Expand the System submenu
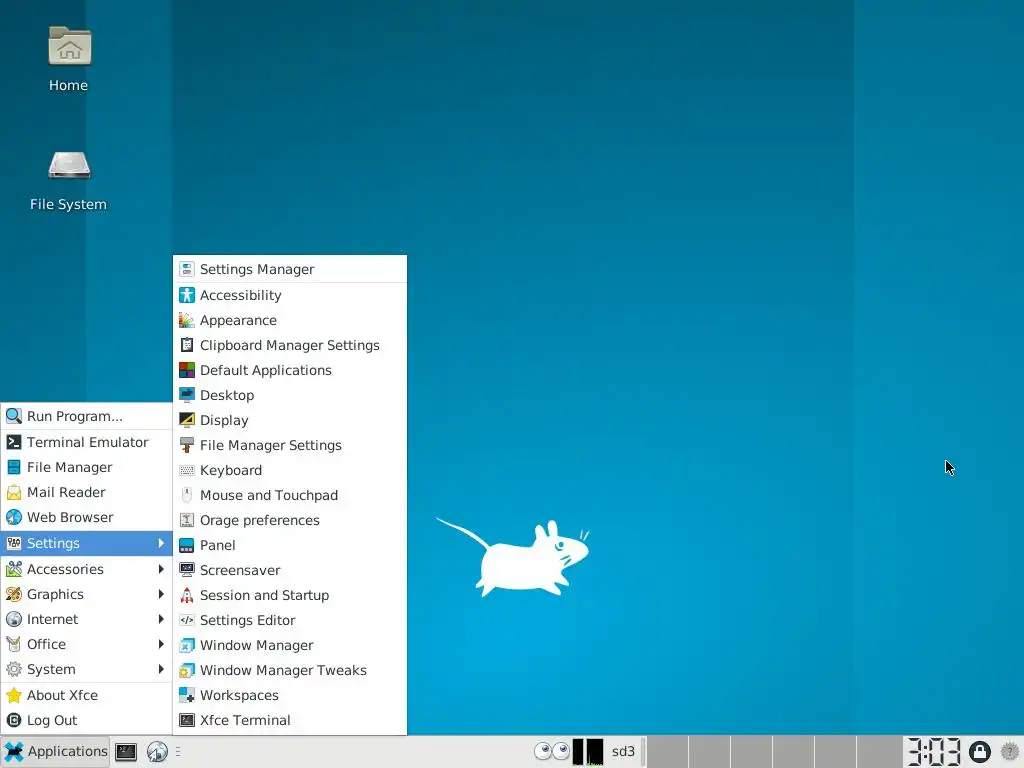This screenshot has height=768, width=1024. point(86,669)
